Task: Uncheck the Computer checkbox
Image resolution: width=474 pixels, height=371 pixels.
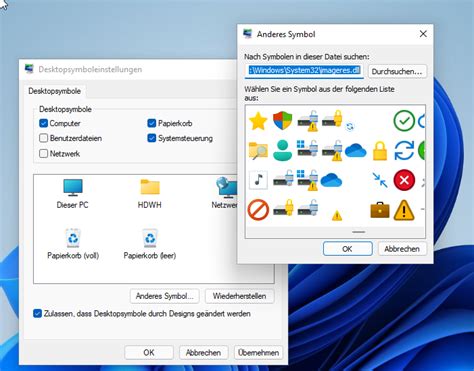Action: [x=44, y=123]
